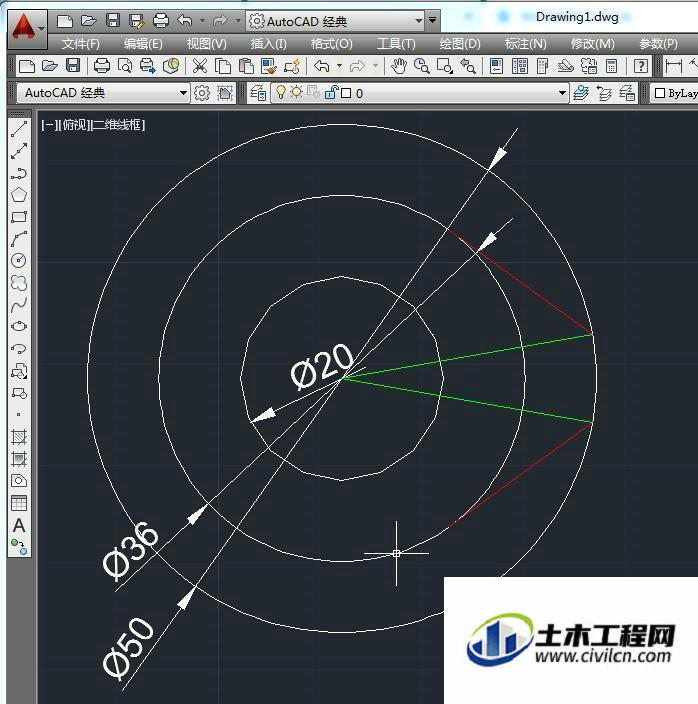The image size is (698, 704).
Task: Toggle layer 0 freeze sun icon
Action: coord(296,92)
